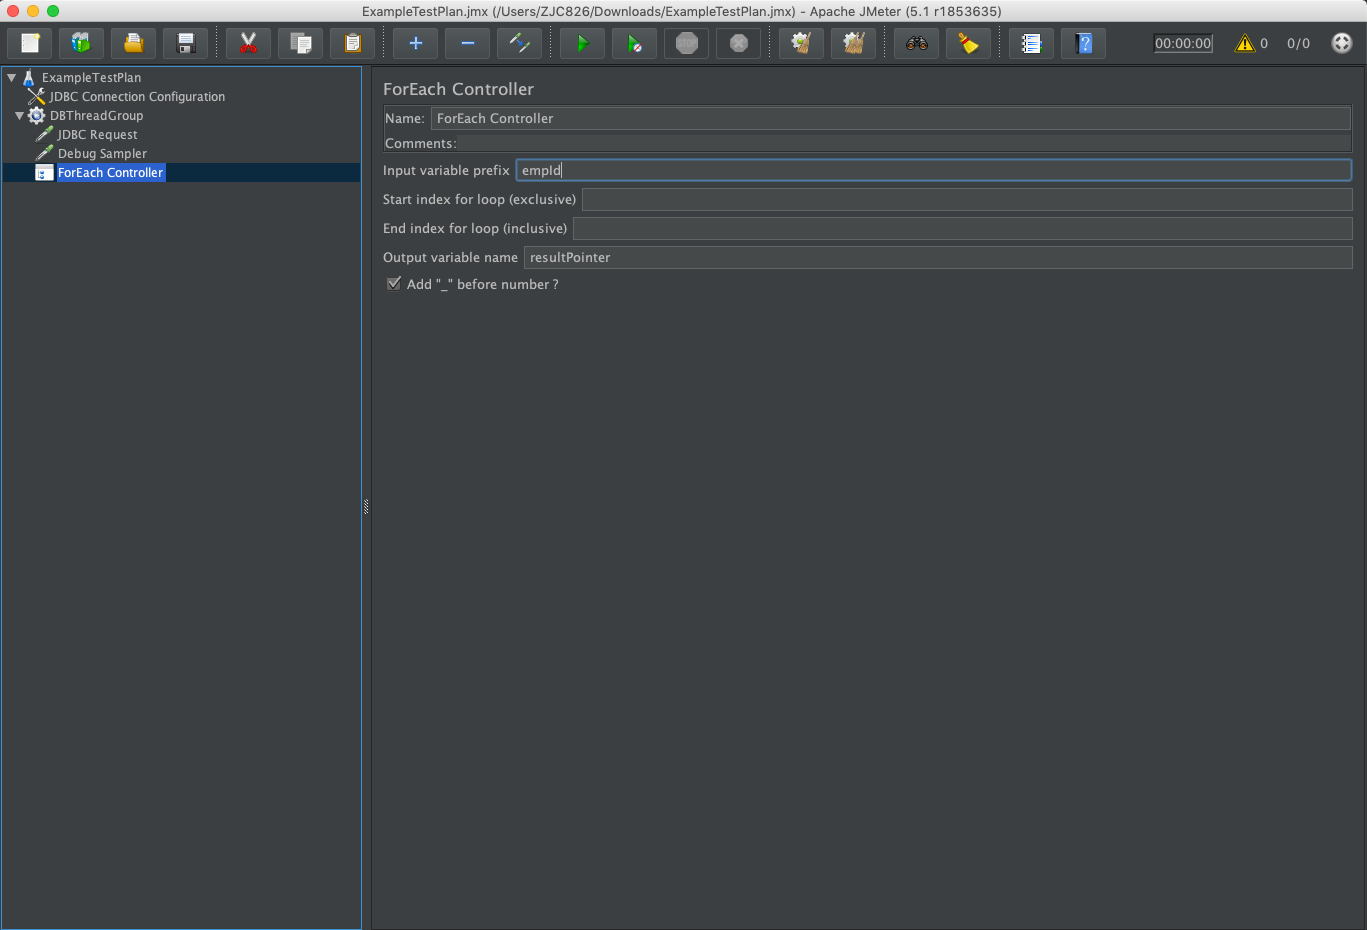Click the Comments input field
Image resolution: width=1367 pixels, height=930 pixels.
(904, 143)
